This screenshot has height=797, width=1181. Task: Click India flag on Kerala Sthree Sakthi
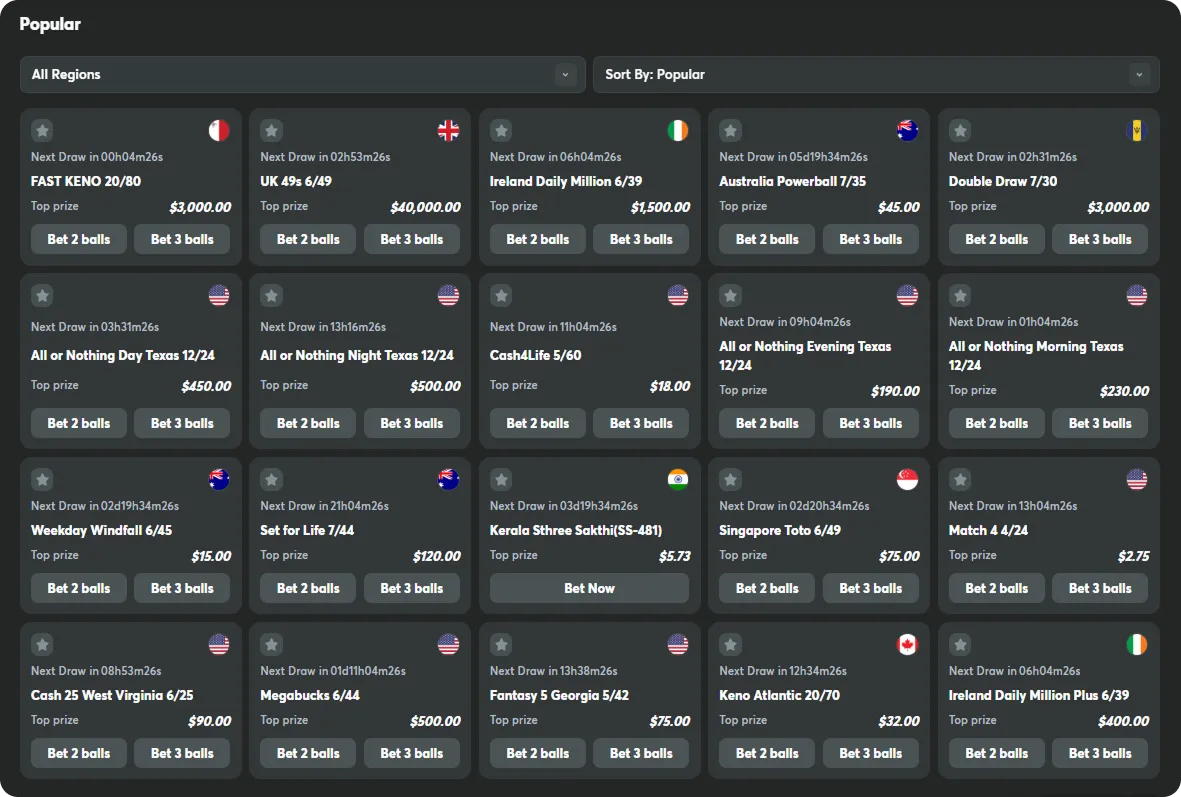coord(678,479)
